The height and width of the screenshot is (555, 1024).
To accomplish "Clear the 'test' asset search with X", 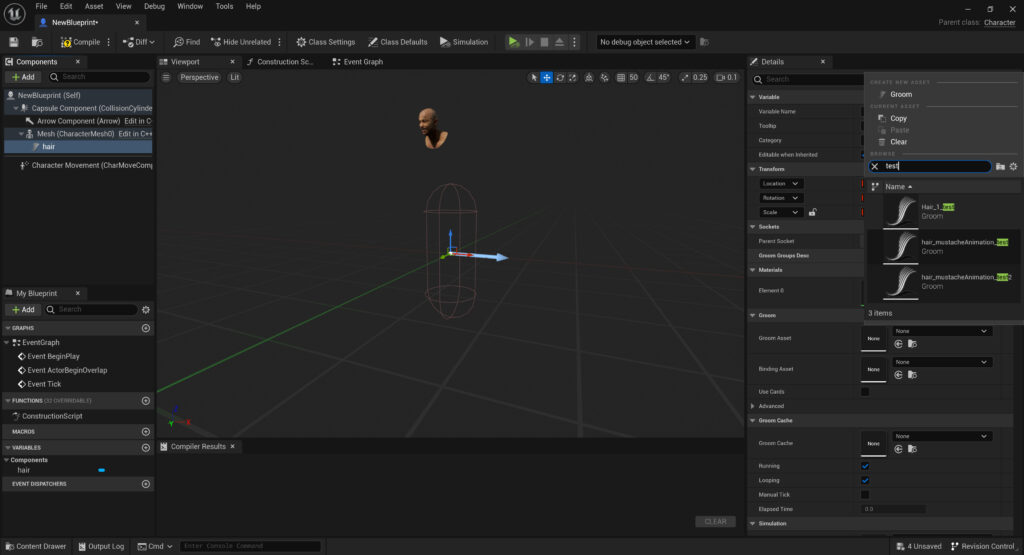I will [875, 167].
